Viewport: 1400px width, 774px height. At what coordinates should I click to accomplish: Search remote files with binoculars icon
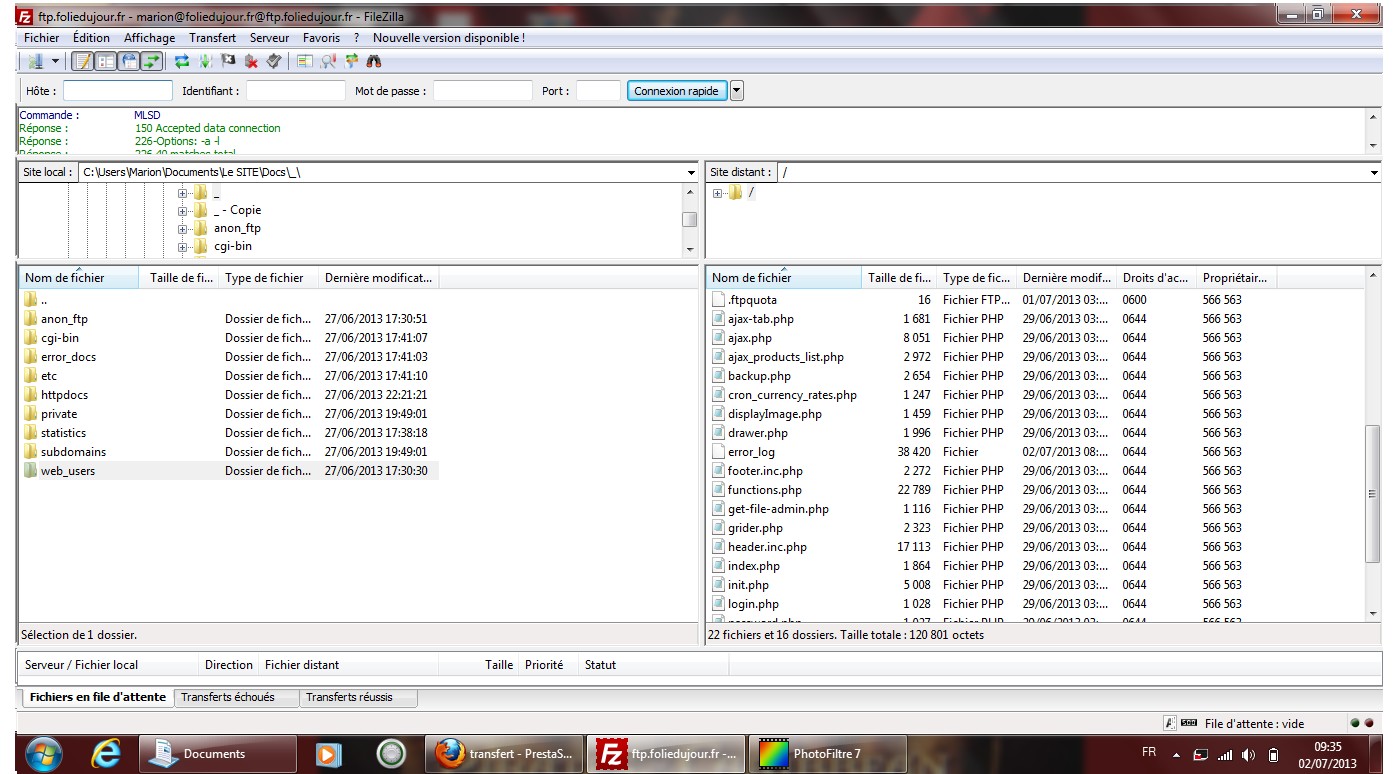coord(374,62)
